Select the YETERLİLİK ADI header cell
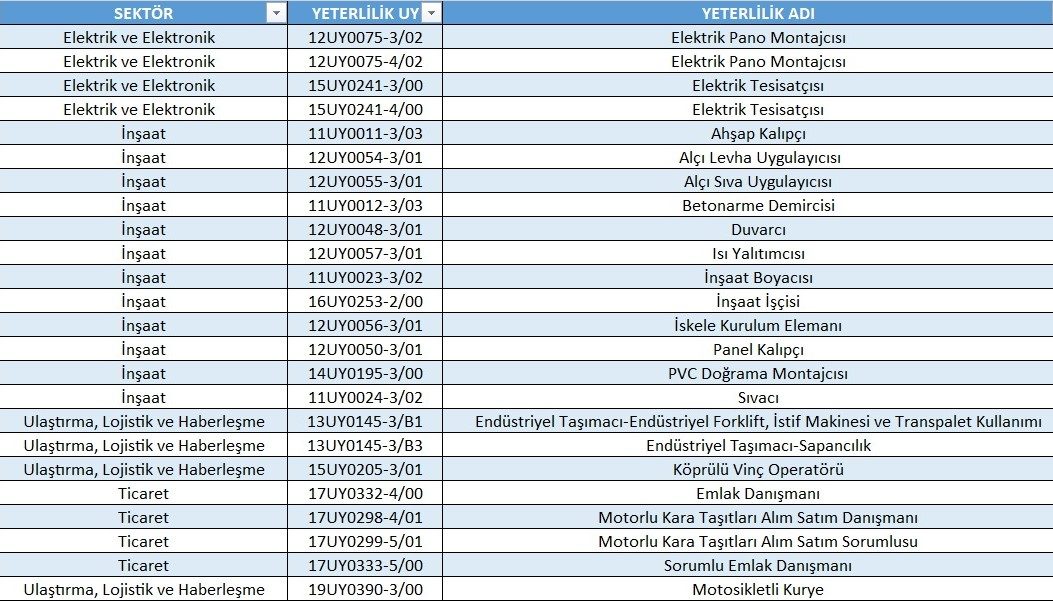The width and height of the screenshot is (1053, 601). pyautogui.click(x=757, y=13)
